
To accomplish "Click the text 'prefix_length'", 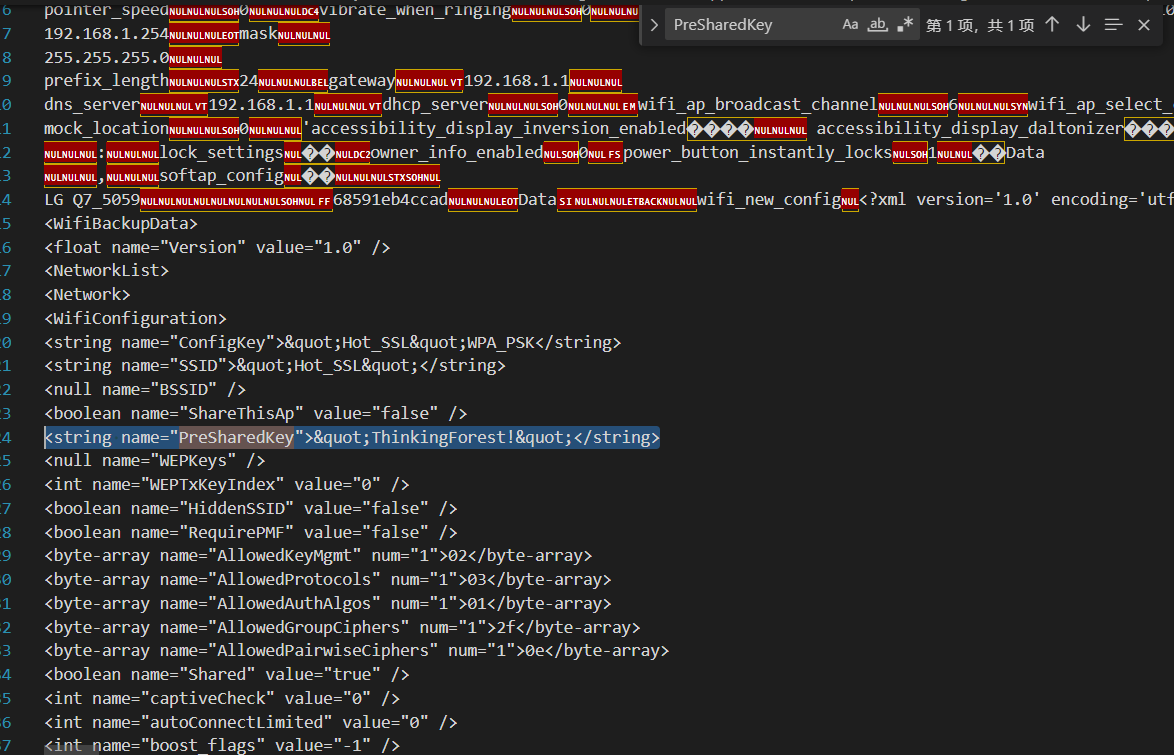I will [x=106, y=81].
